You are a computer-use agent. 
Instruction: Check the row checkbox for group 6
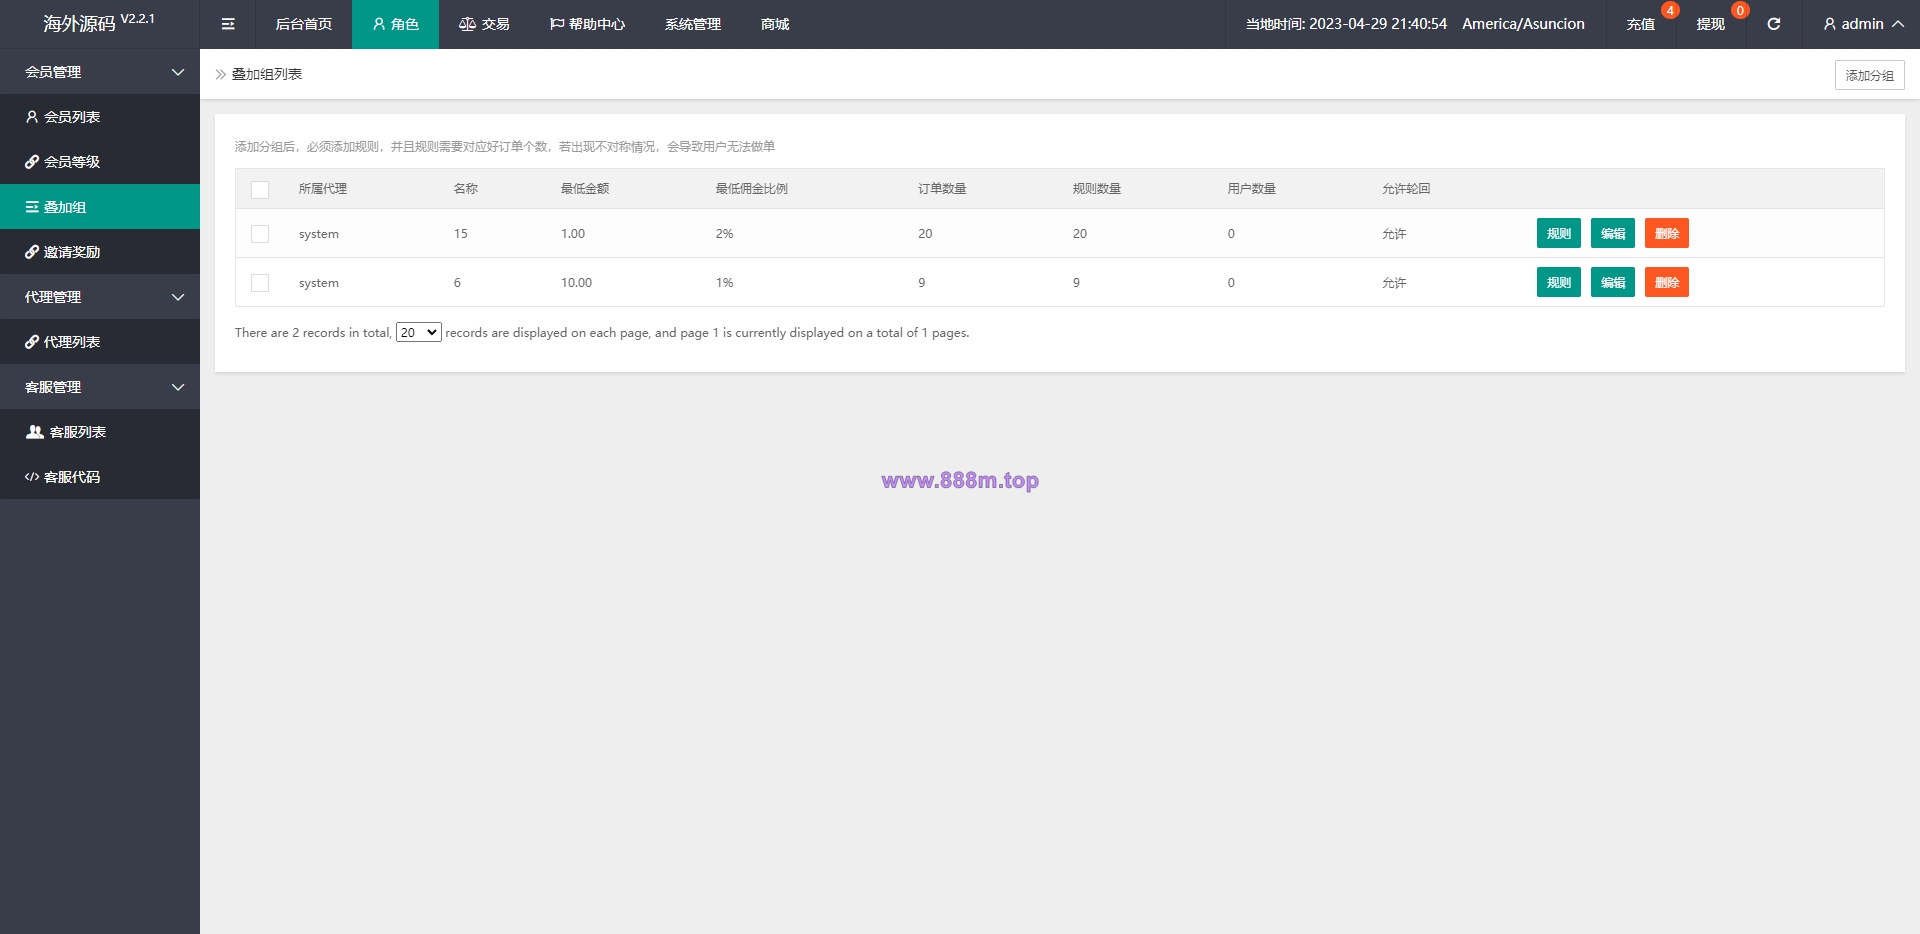pyautogui.click(x=260, y=283)
